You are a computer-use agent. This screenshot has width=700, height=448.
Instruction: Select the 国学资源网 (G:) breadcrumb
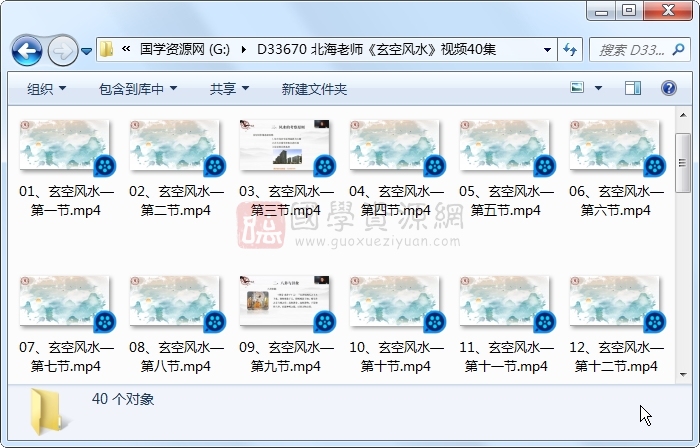(x=185, y=49)
